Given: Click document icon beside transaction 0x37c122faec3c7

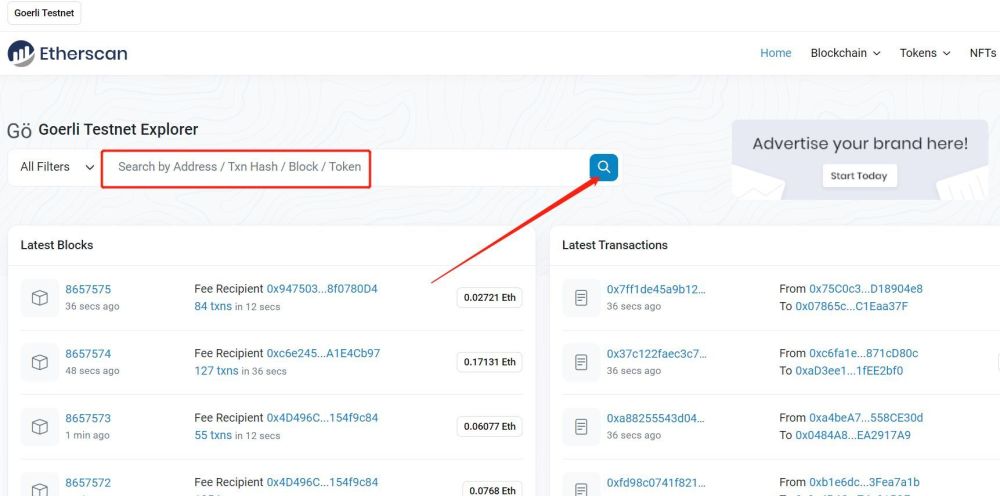Looking at the screenshot, I should click(581, 362).
